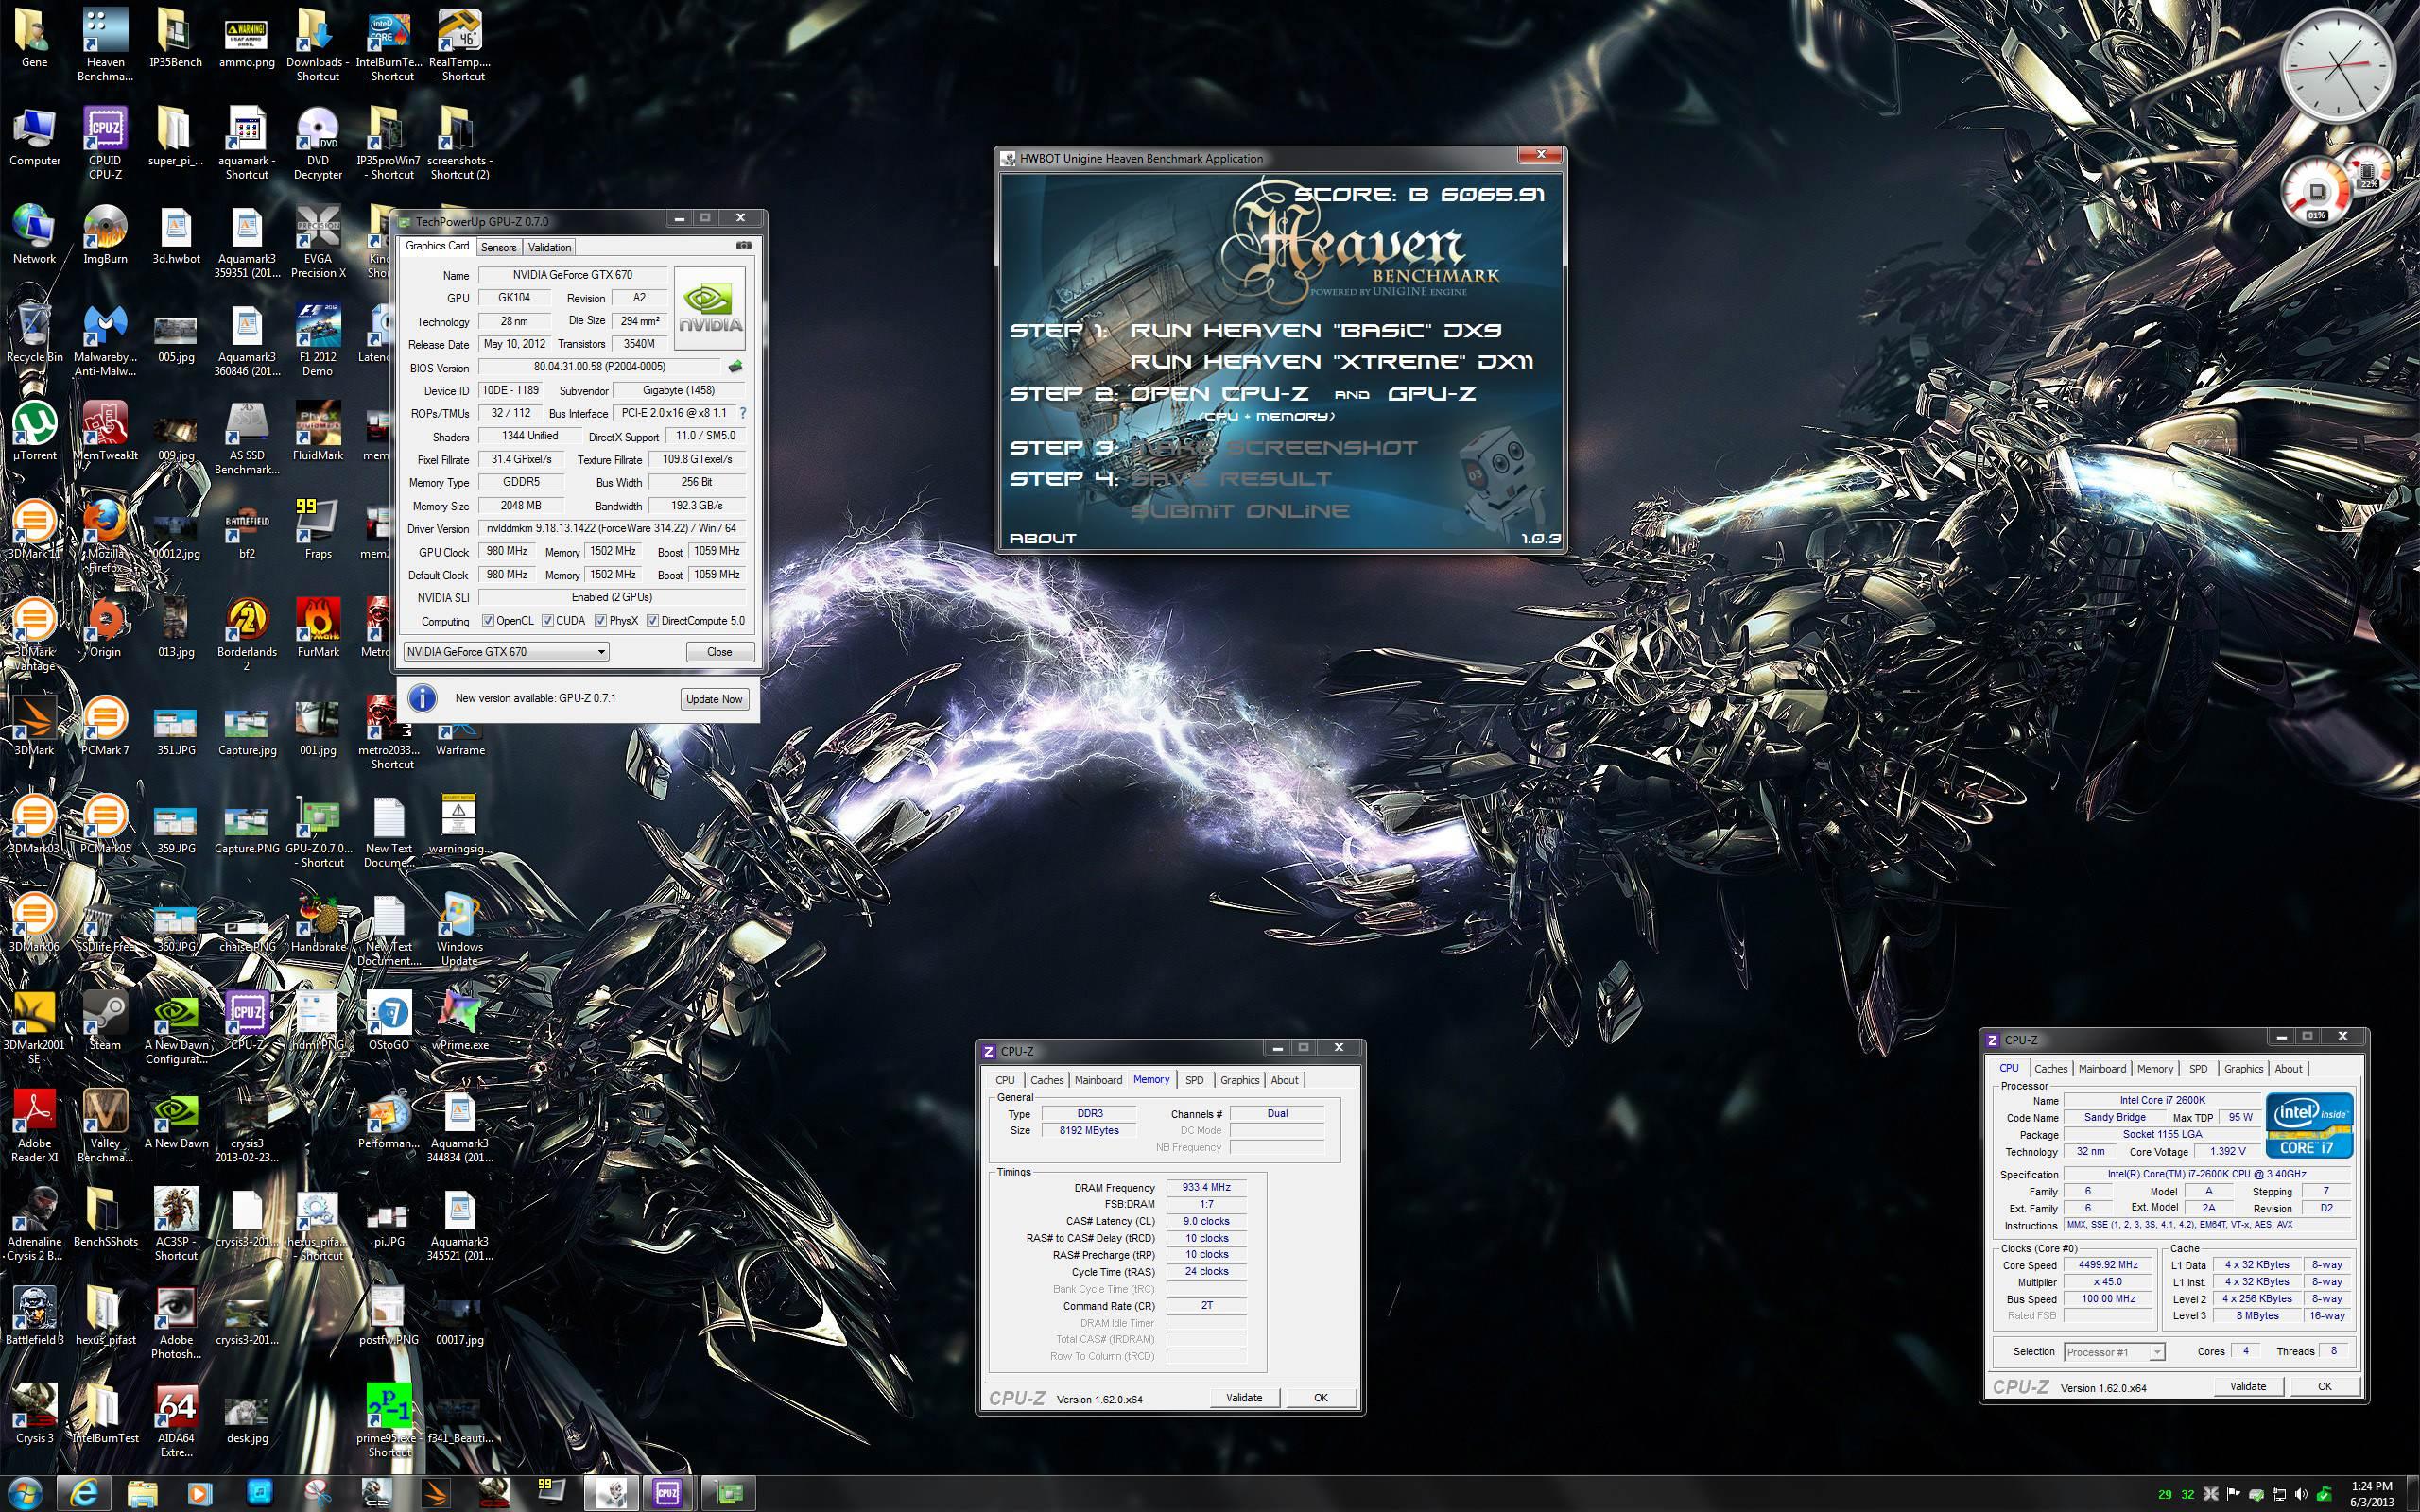2420x1512 pixels.
Task: Switch to the Validation tab in GPU-Z
Action: tap(549, 247)
